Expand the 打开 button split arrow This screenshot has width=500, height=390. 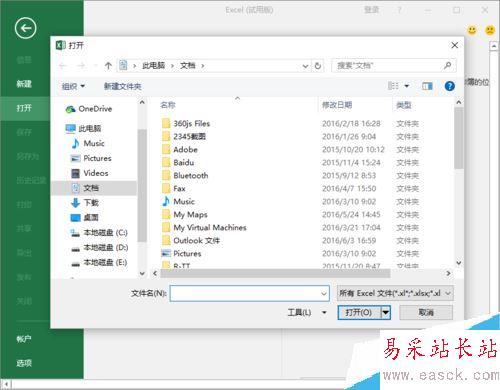[x=386, y=313]
